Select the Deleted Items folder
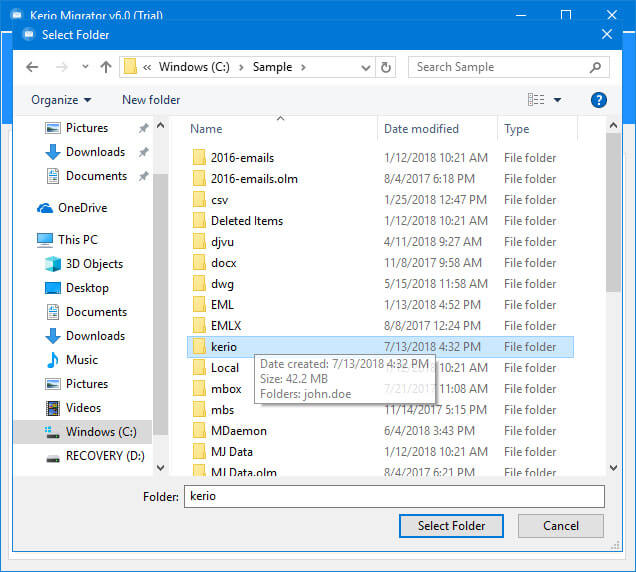Screen dimensions: 636x572 (247, 221)
